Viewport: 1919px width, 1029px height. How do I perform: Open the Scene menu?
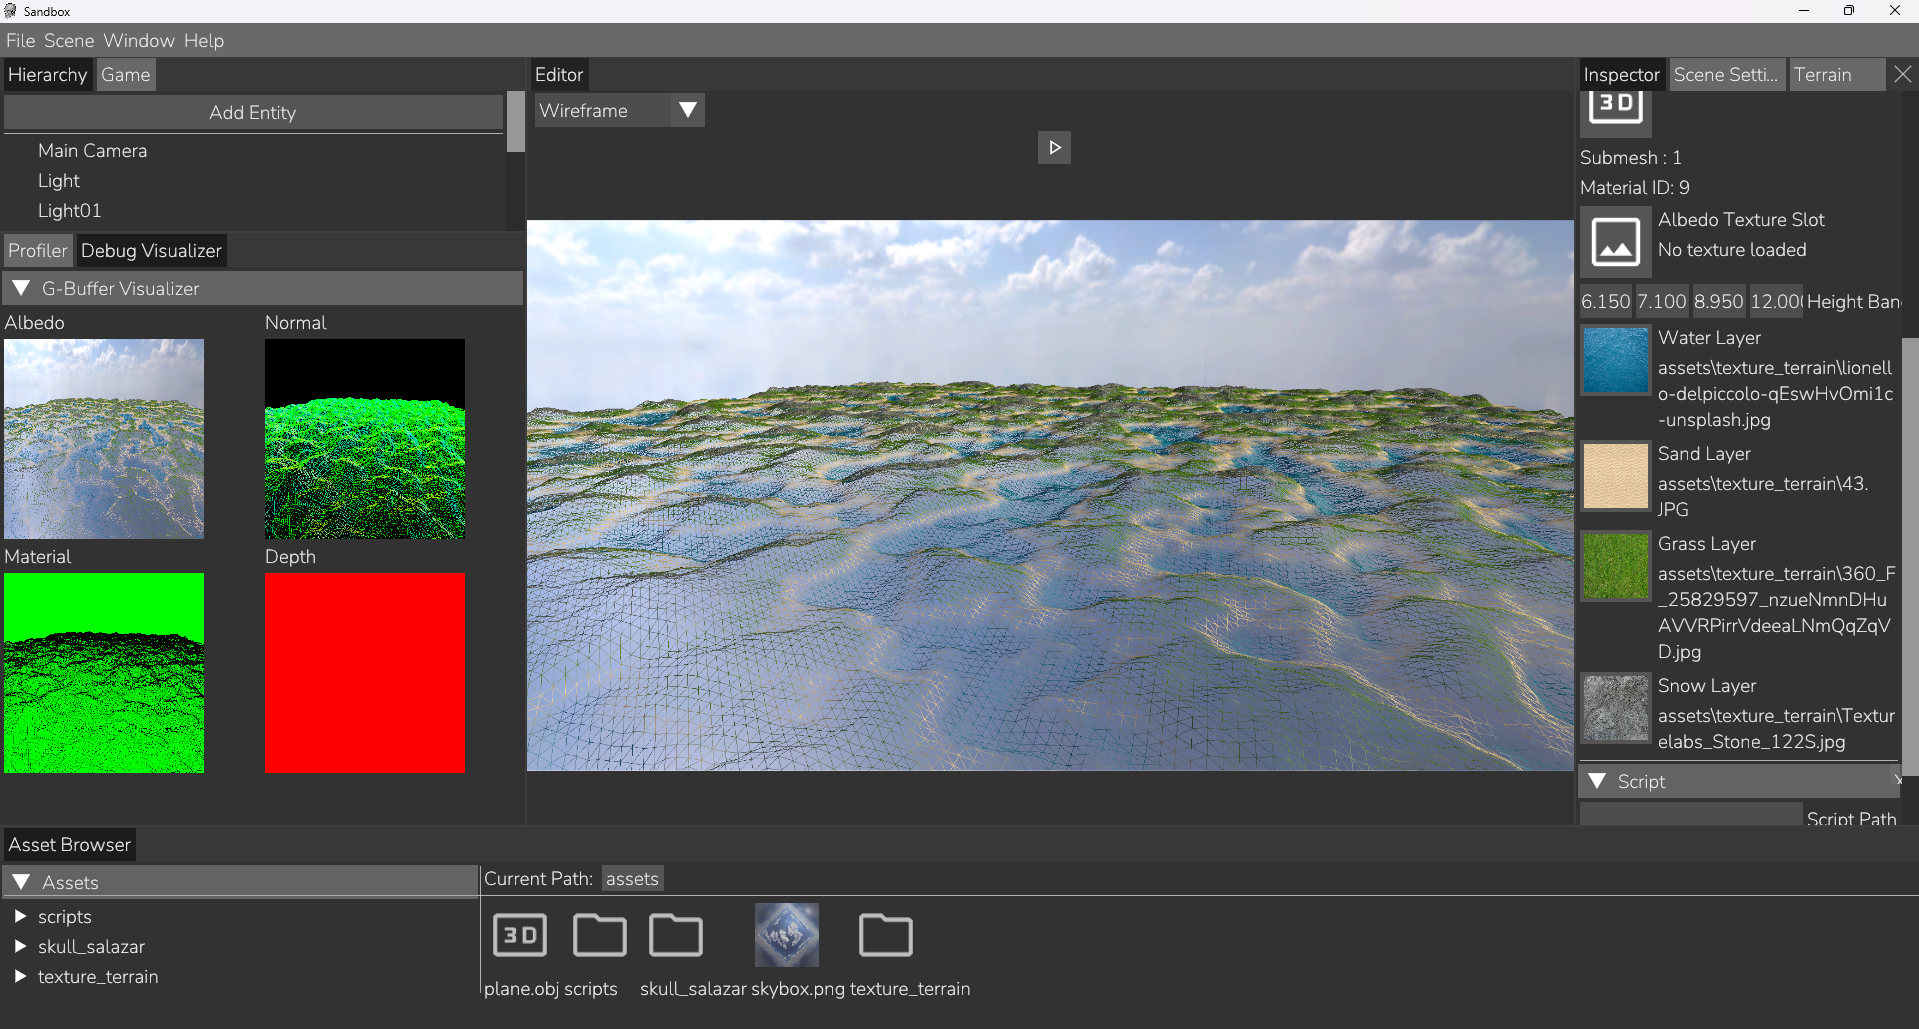[69, 40]
